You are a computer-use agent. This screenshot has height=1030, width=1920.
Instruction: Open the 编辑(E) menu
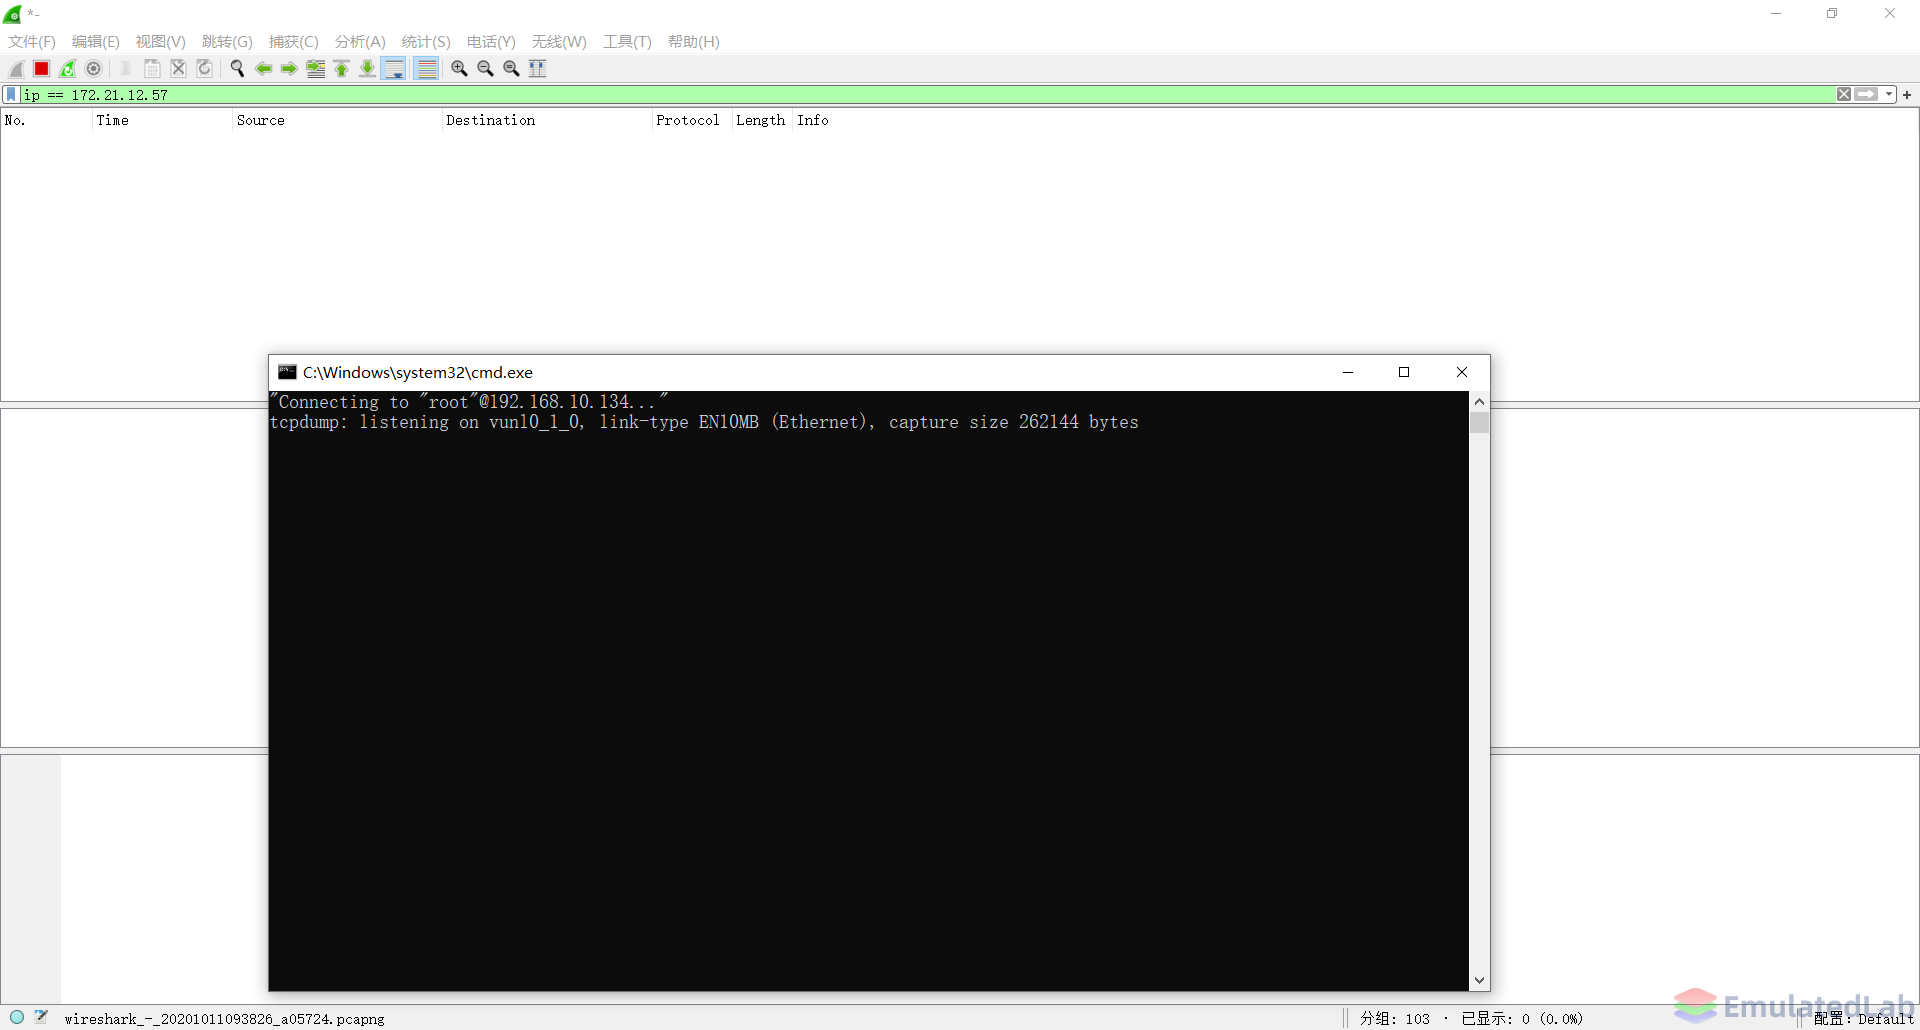(x=96, y=42)
